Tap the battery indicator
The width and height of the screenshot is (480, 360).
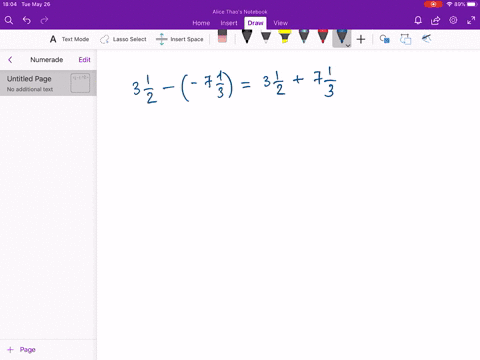tap(472, 4)
